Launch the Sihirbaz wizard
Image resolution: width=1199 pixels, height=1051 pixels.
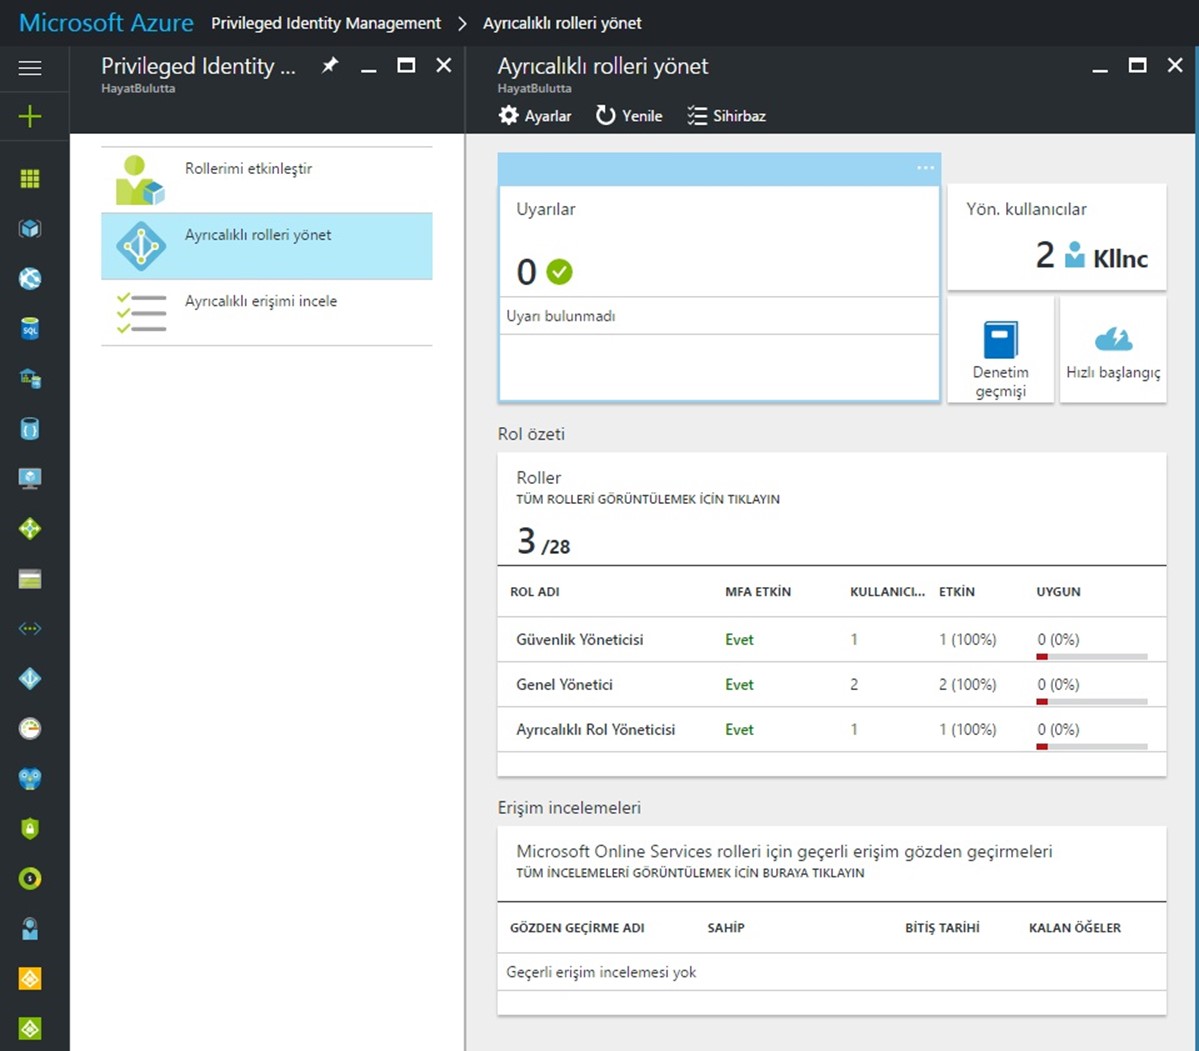[x=726, y=116]
